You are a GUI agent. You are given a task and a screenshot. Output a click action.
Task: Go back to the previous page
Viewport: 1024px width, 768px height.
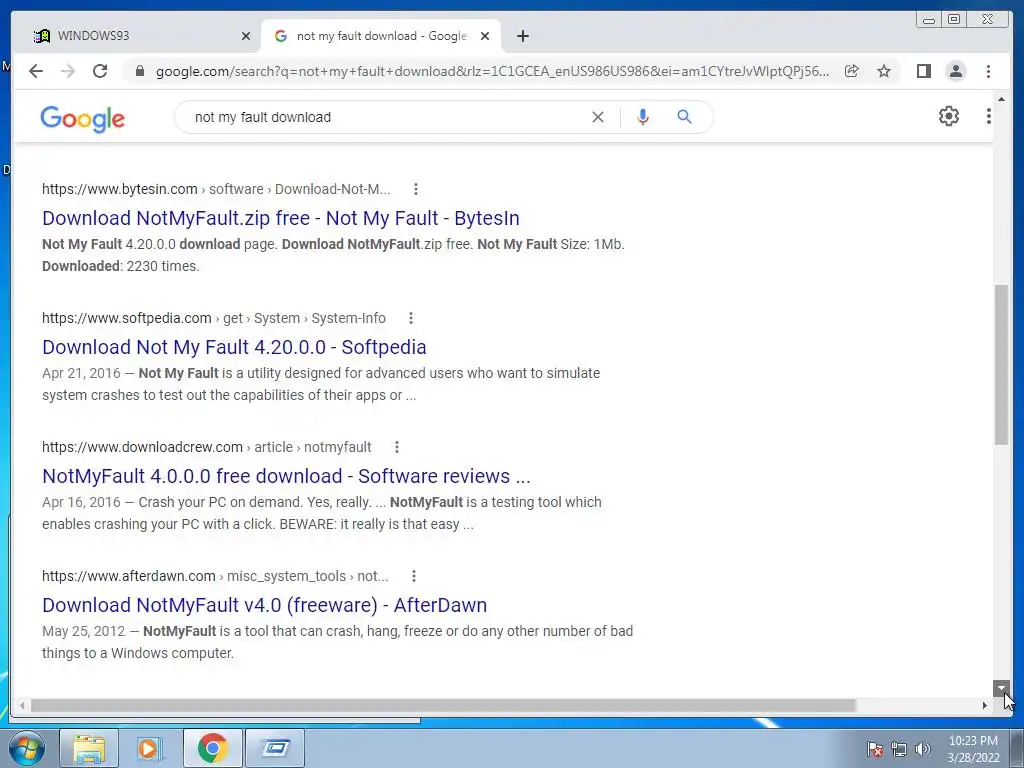(36, 71)
